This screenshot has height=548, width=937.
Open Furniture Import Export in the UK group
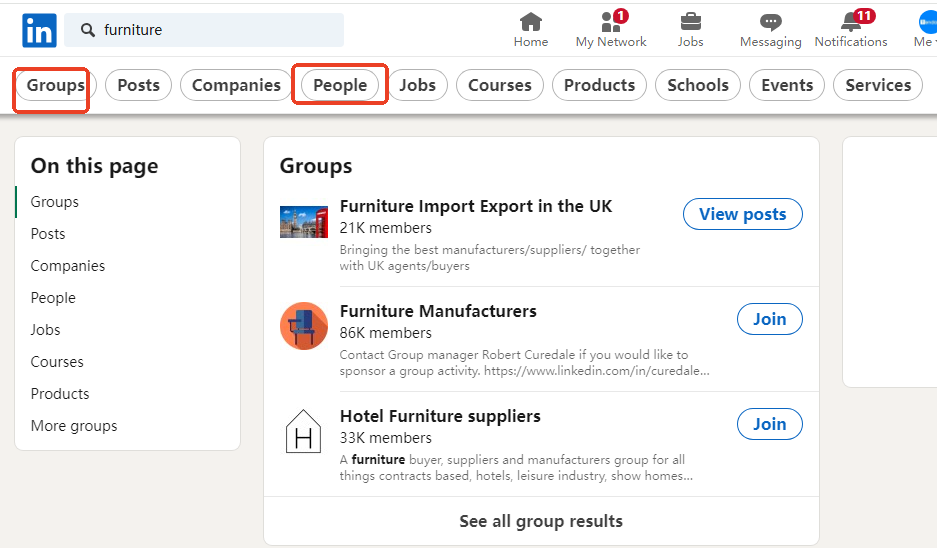tap(476, 206)
